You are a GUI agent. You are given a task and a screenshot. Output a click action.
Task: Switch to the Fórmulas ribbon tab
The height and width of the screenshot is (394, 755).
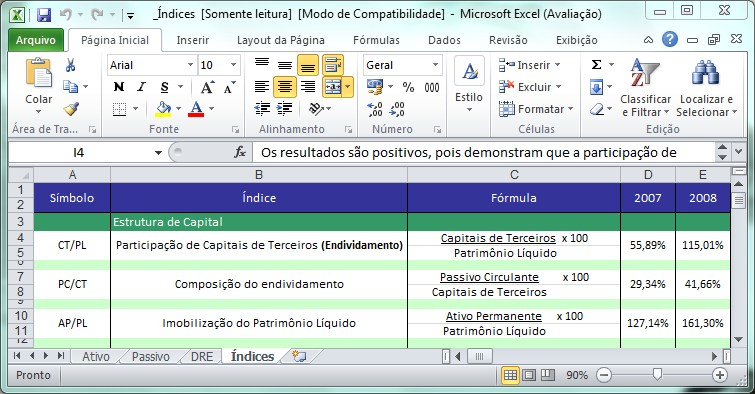[376, 40]
